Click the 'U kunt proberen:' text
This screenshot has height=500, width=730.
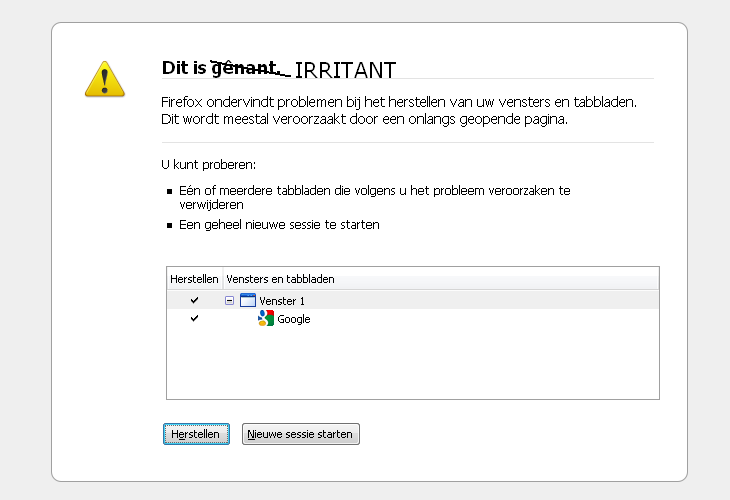point(209,165)
